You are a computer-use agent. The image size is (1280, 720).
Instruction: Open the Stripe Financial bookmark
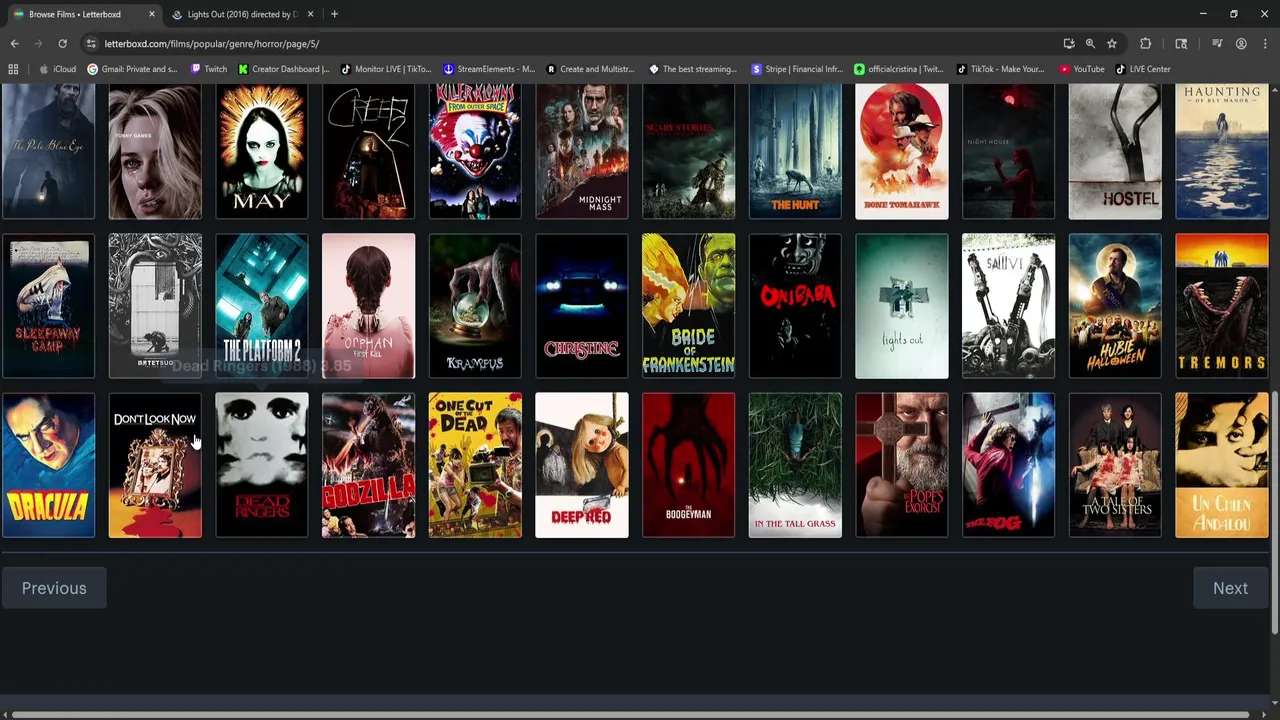797,69
